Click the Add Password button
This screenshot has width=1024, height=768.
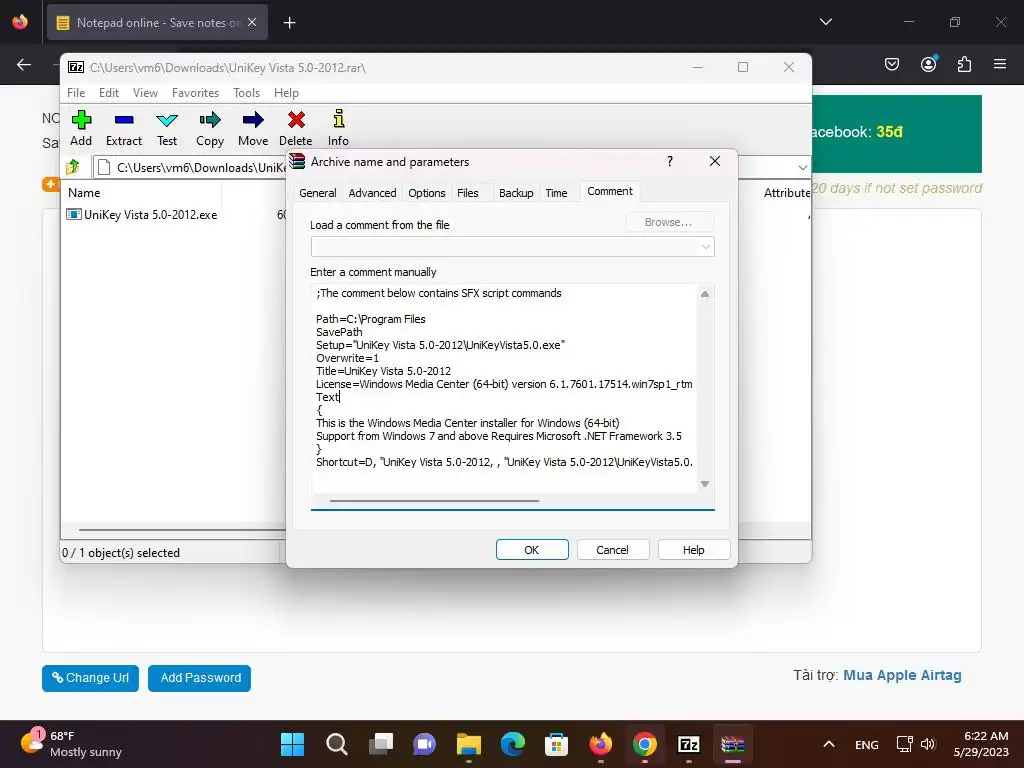pos(200,678)
